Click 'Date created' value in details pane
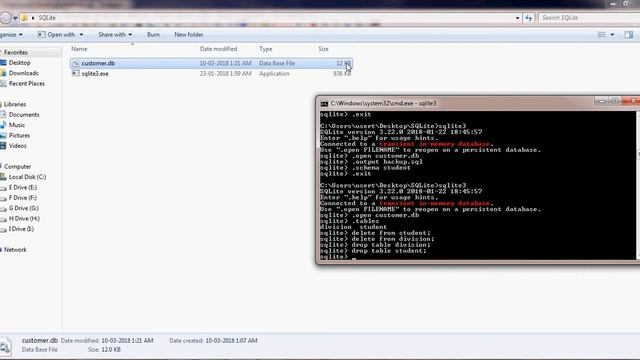640x360 pixels. (231, 340)
